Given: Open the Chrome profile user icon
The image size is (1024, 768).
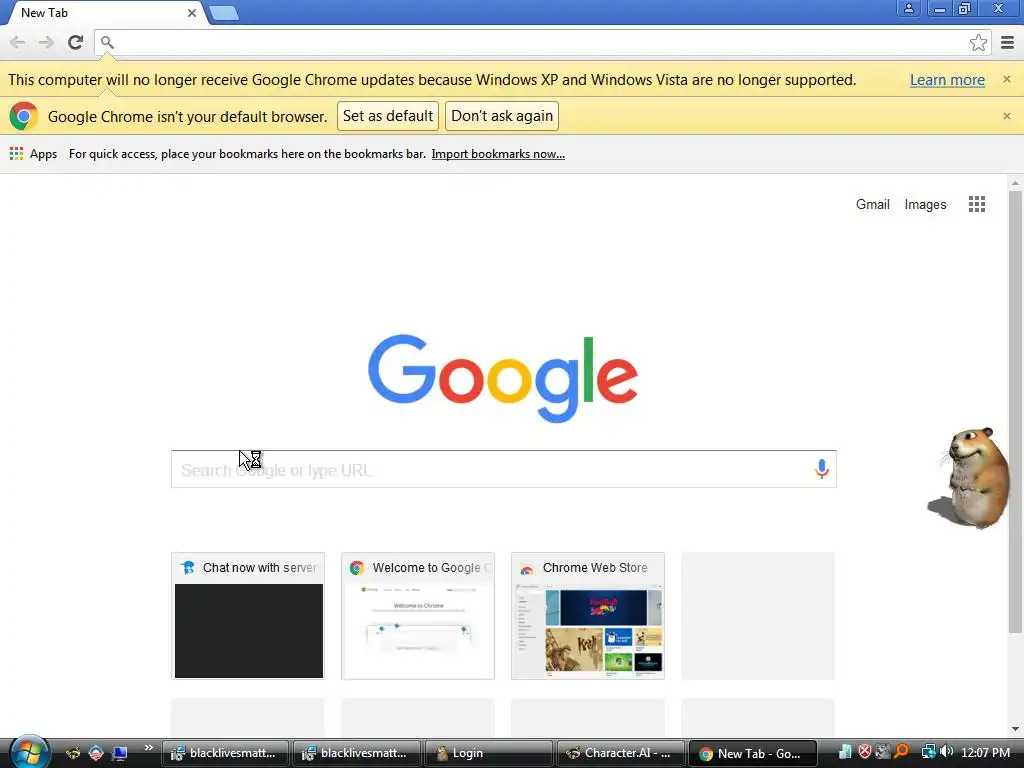Looking at the screenshot, I should tap(908, 8).
